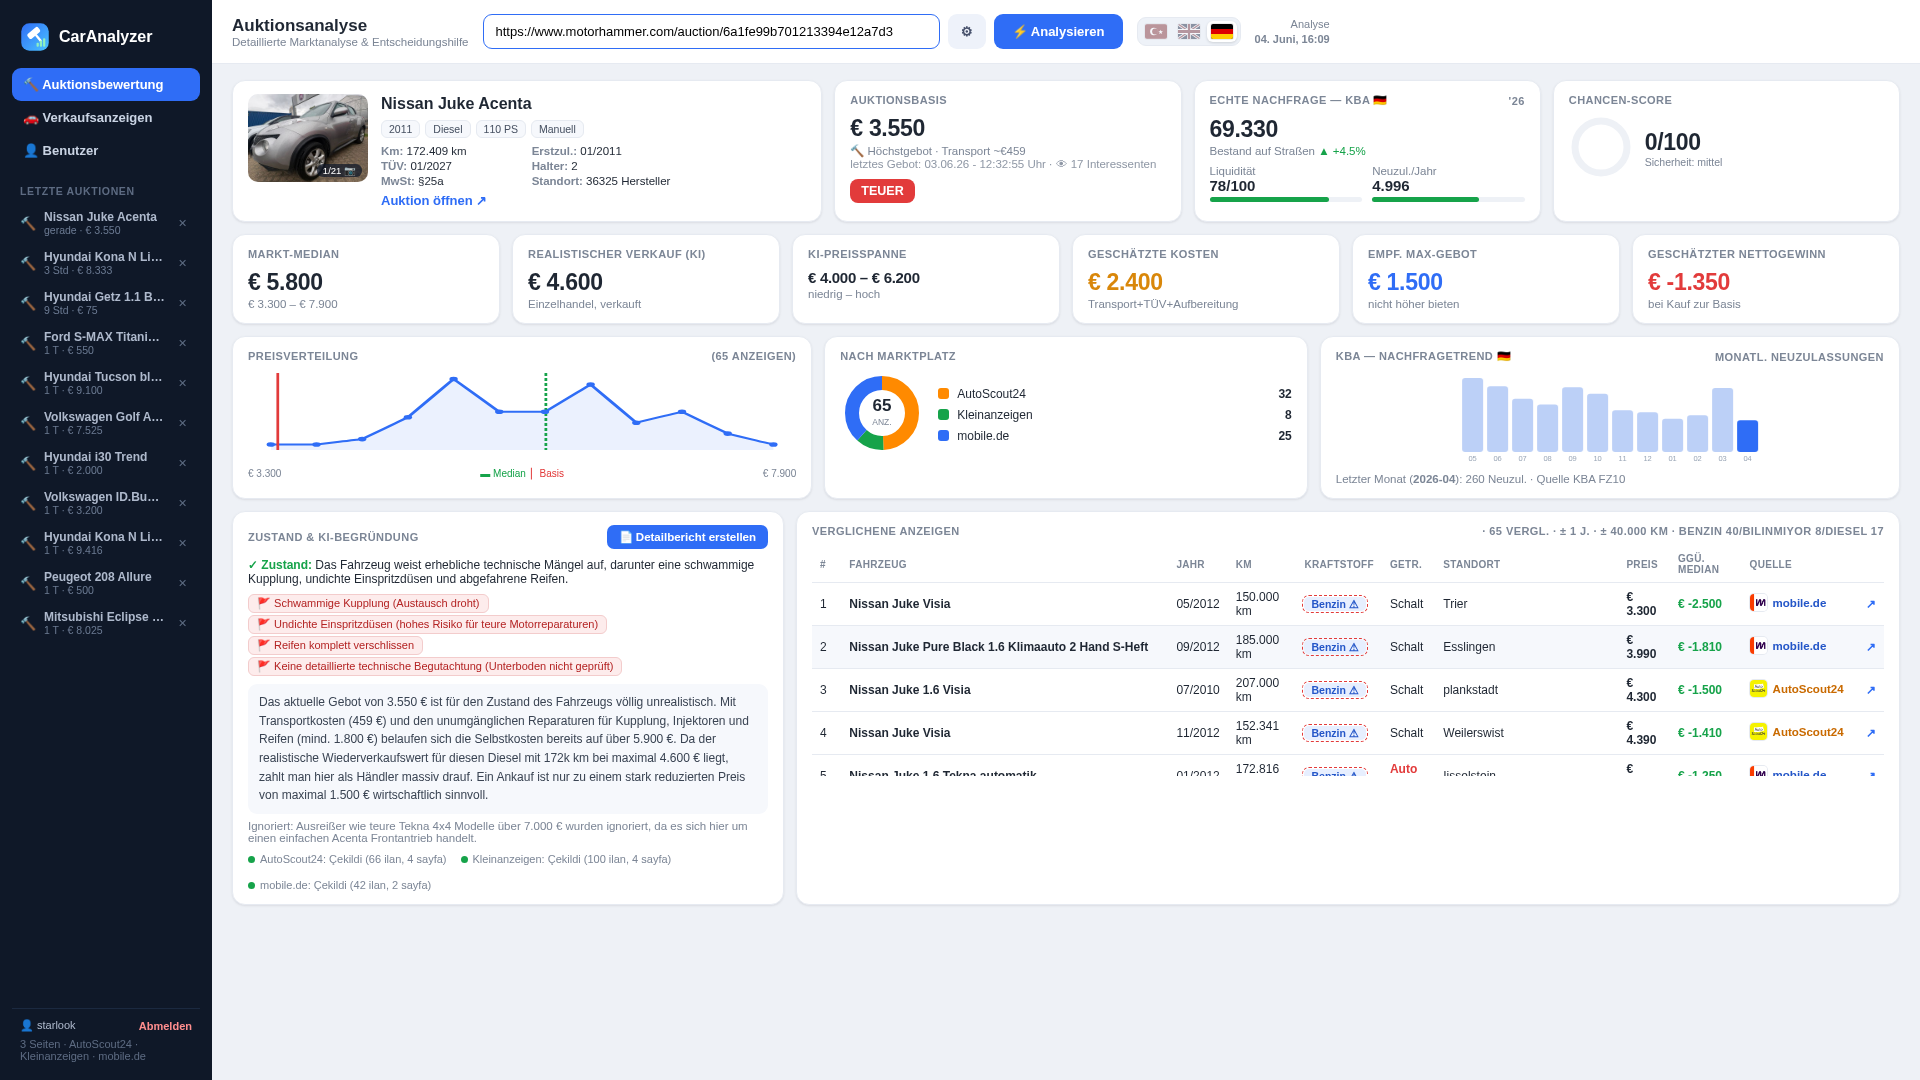
Task: Remove Peugeot 208 Allure entry
Action: 182,583
